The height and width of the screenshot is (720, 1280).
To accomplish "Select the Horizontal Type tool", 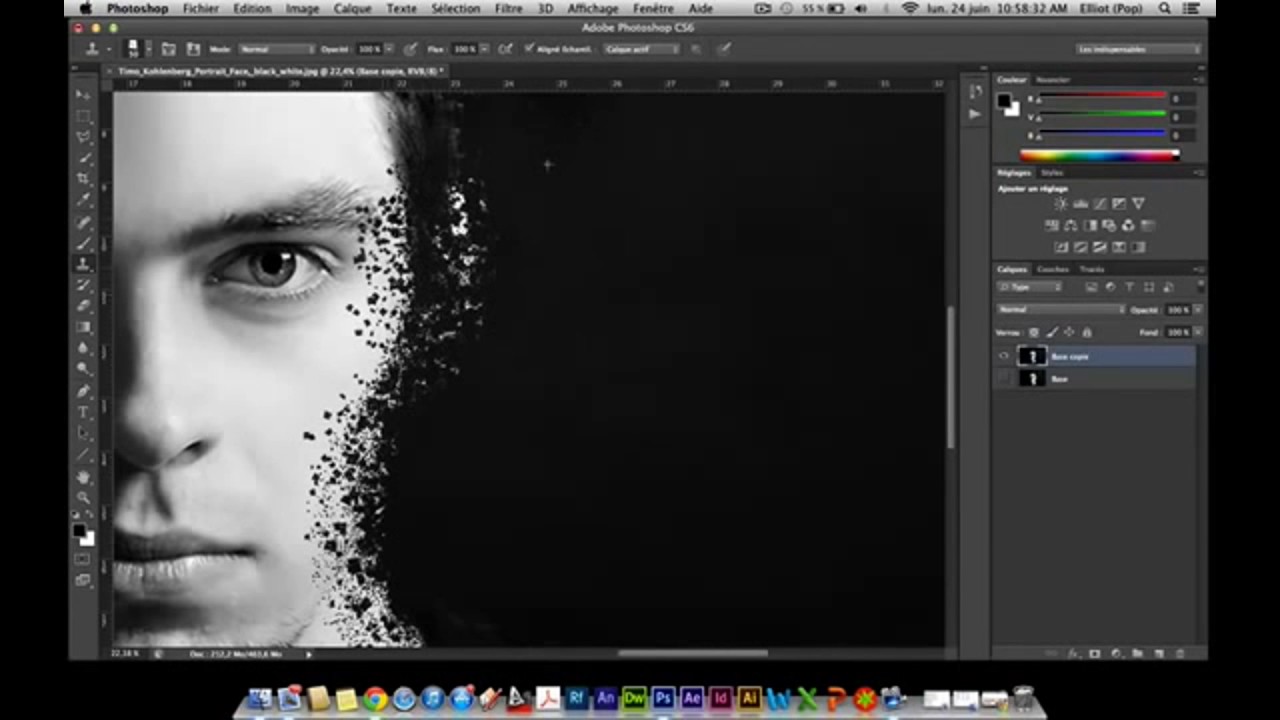I will coord(84,412).
